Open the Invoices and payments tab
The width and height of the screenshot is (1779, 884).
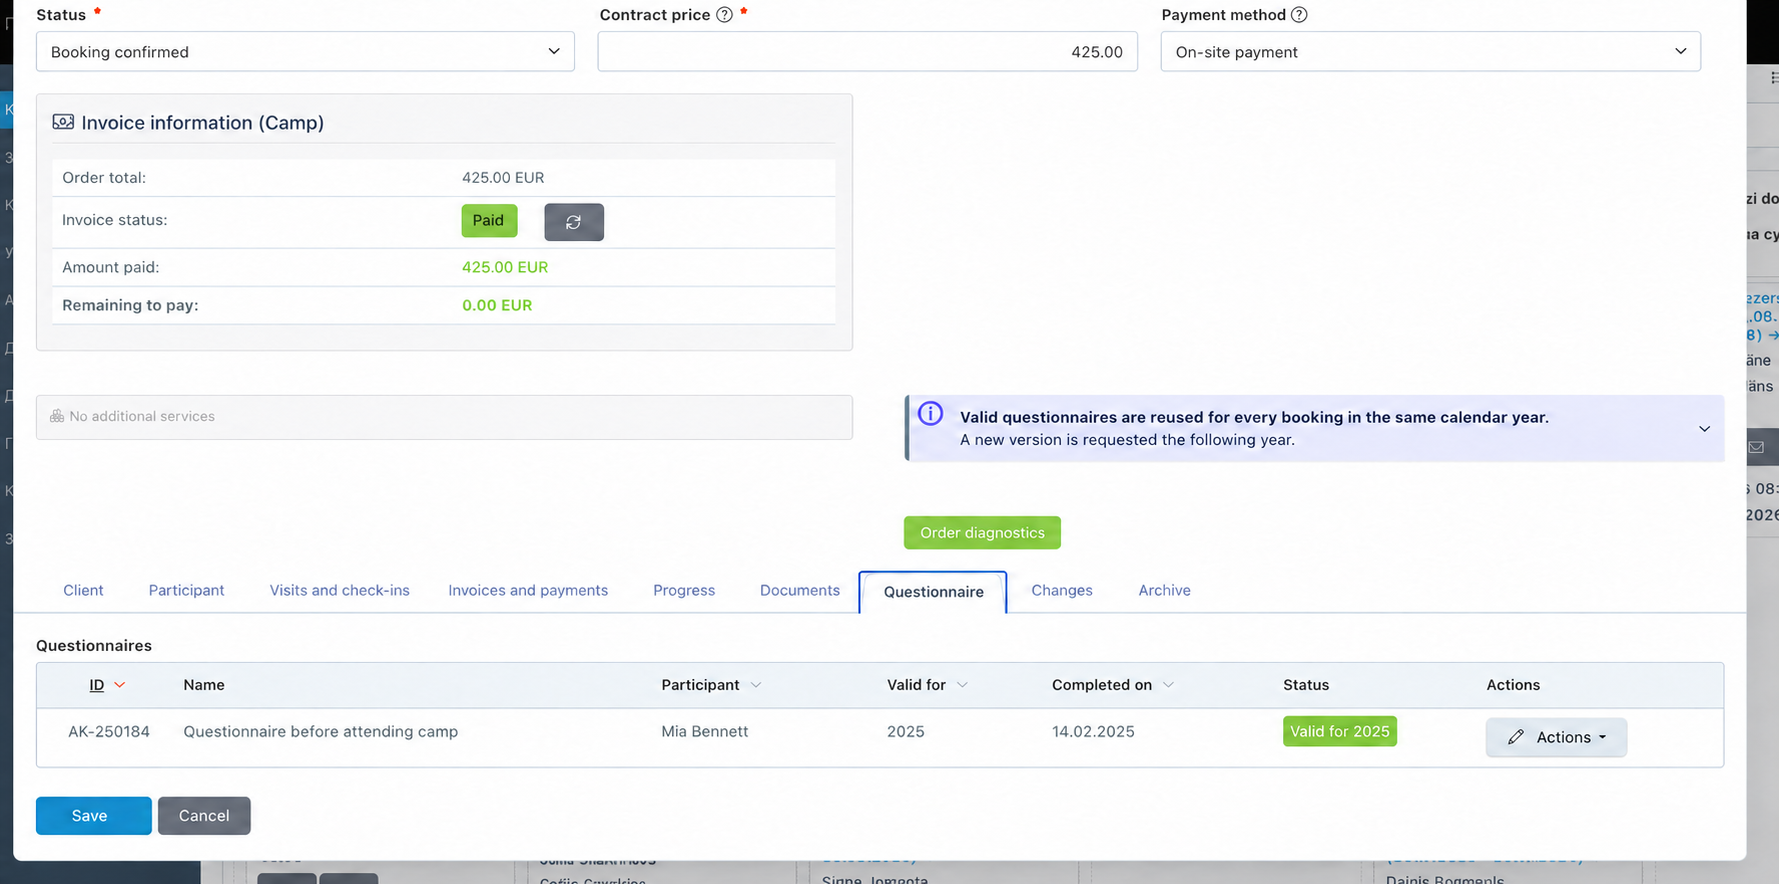528,590
